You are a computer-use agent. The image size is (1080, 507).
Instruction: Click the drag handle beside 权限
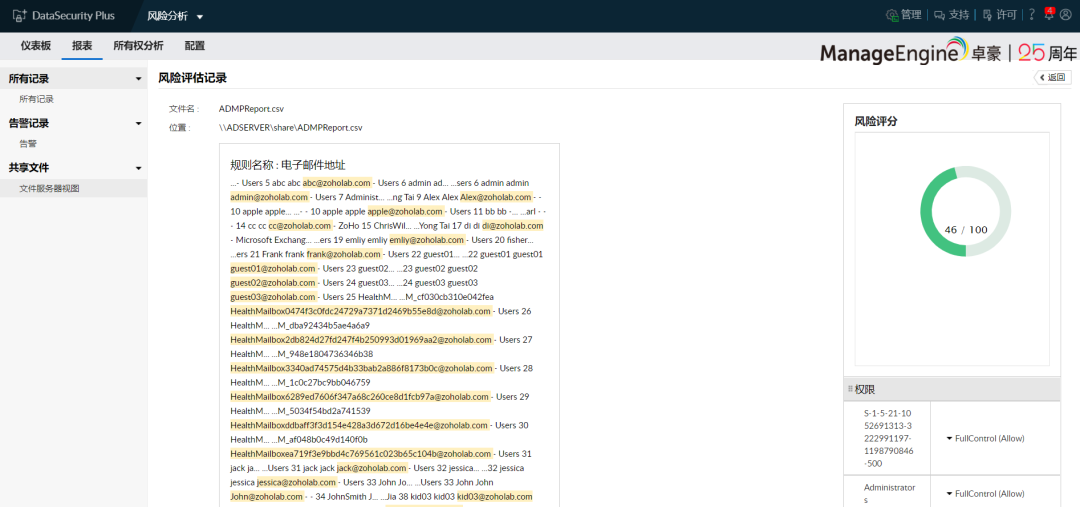point(850,389)
